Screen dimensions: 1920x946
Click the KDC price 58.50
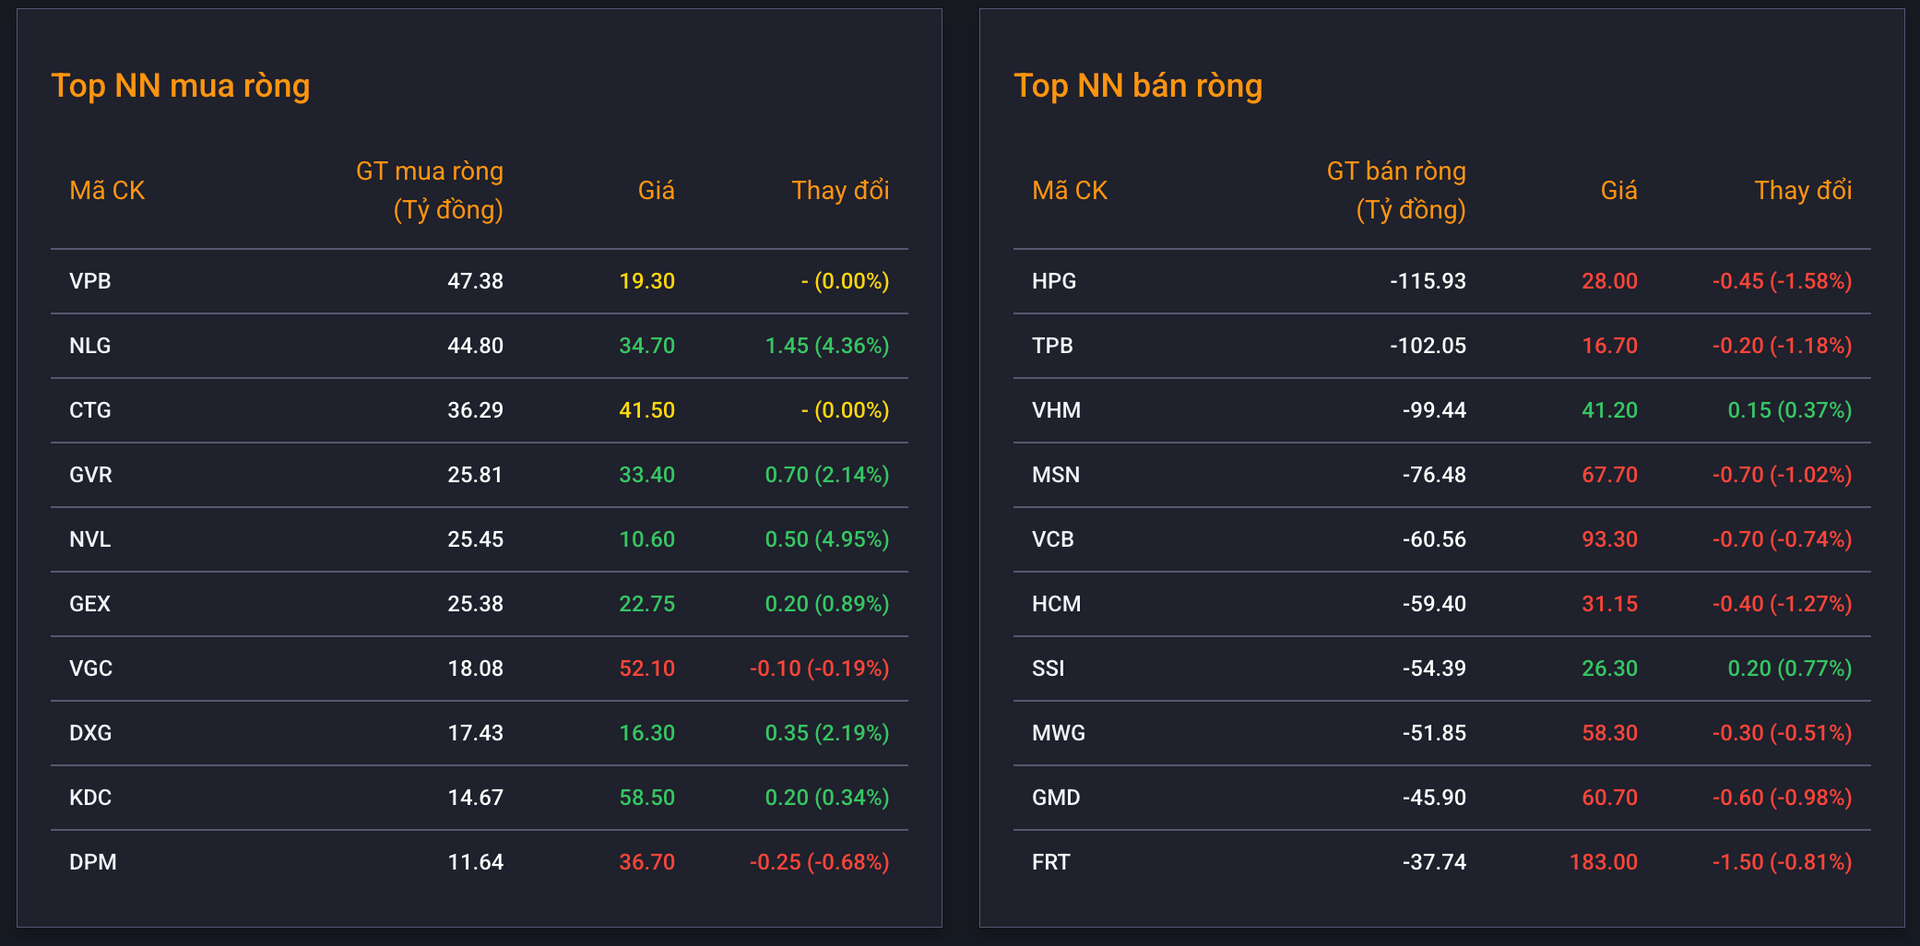point(647,797)
